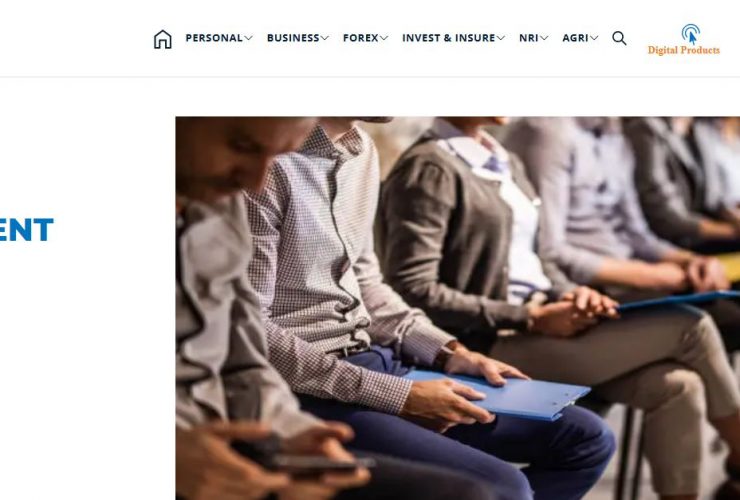
Task: Expand the chevron next to PERSONAL
Action: click(x=248, y=38)
